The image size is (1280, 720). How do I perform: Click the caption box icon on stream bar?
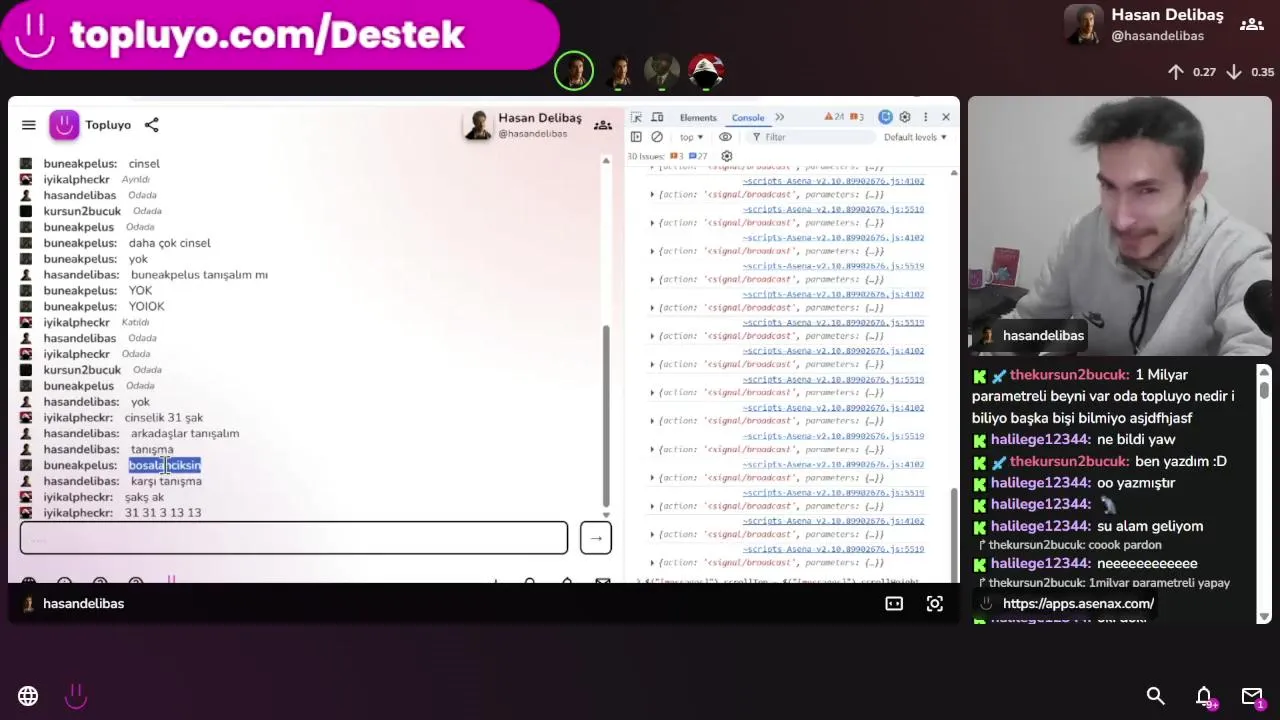[894, 603]
